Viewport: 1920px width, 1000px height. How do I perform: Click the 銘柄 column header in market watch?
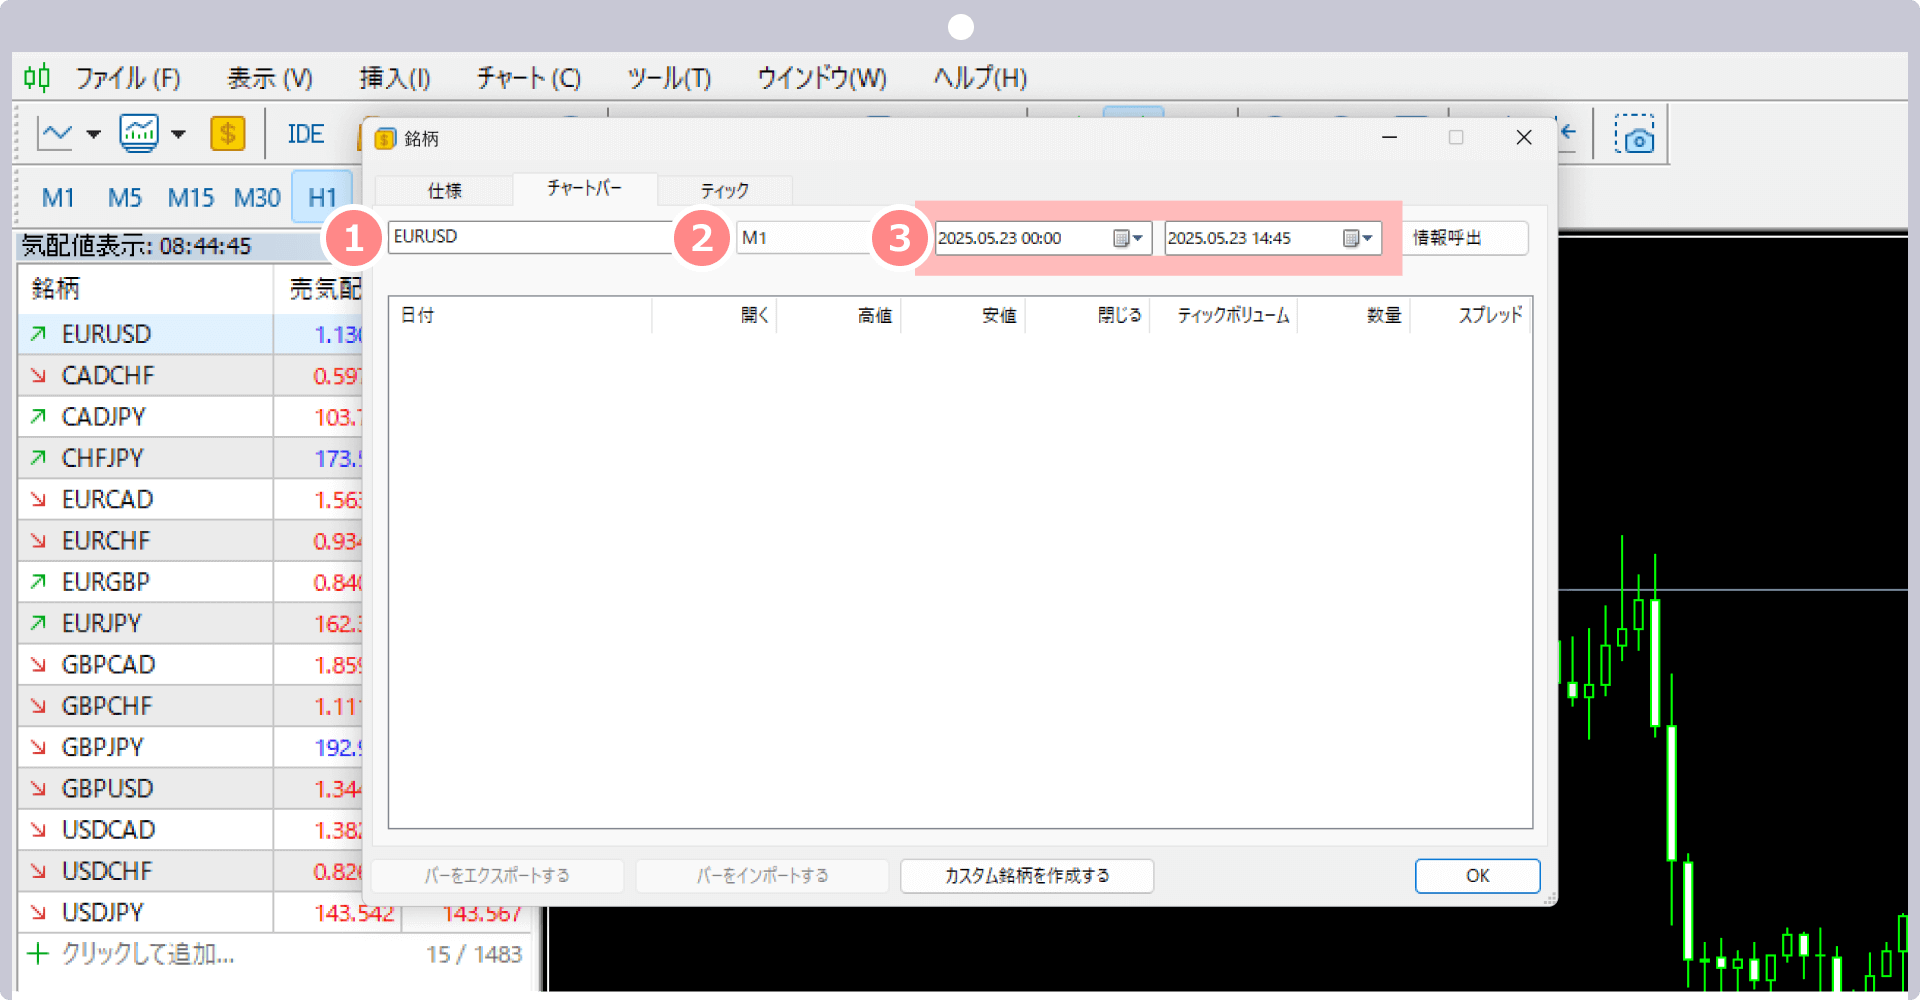[x=145, y=289]
